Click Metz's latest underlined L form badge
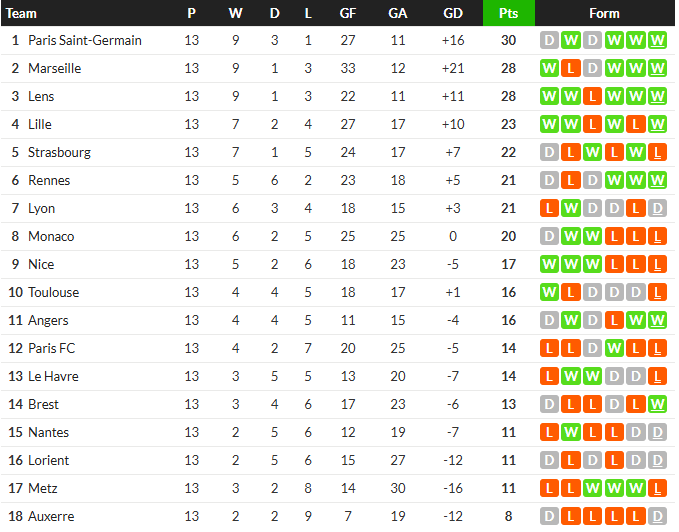 657,488
